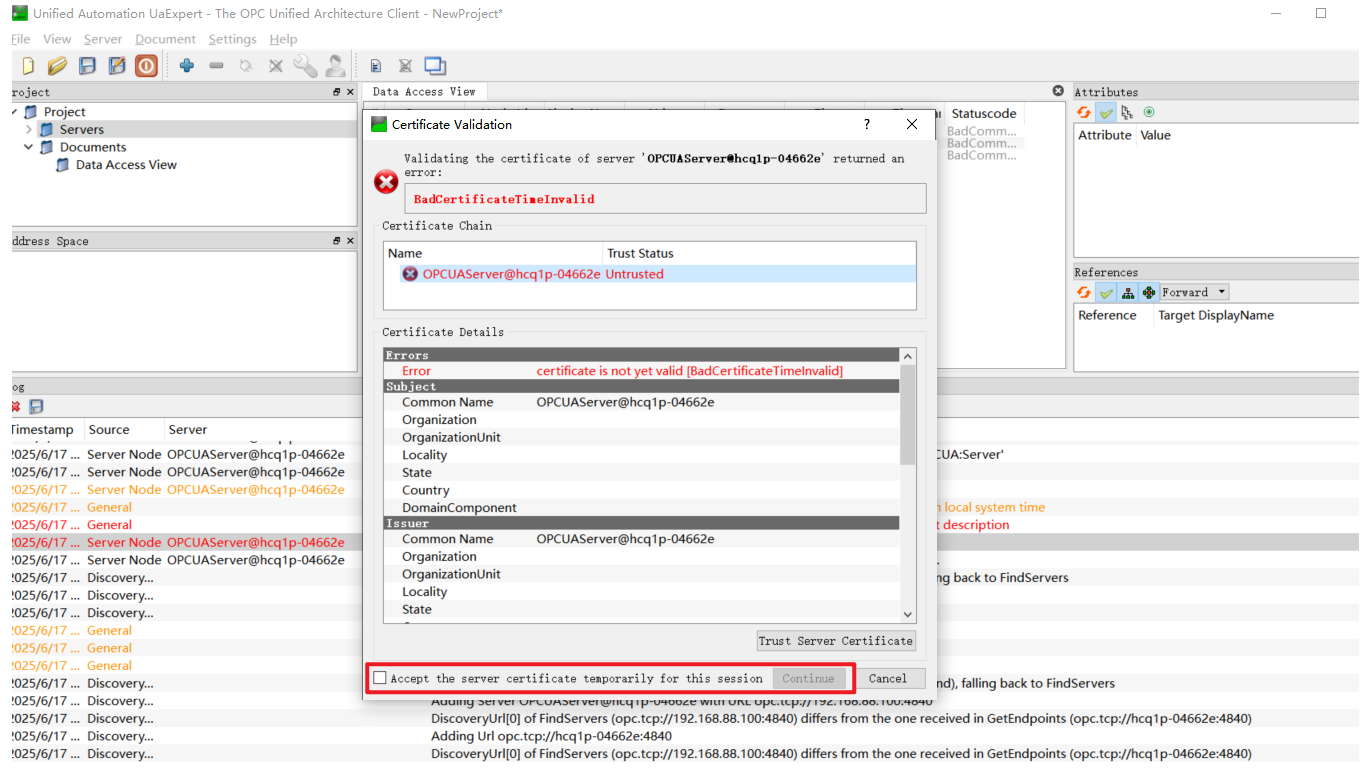Screen dimensions: 1361x783
Task: Click the Disconnect Server crossed-plug icon
Action: pos(276,66)
